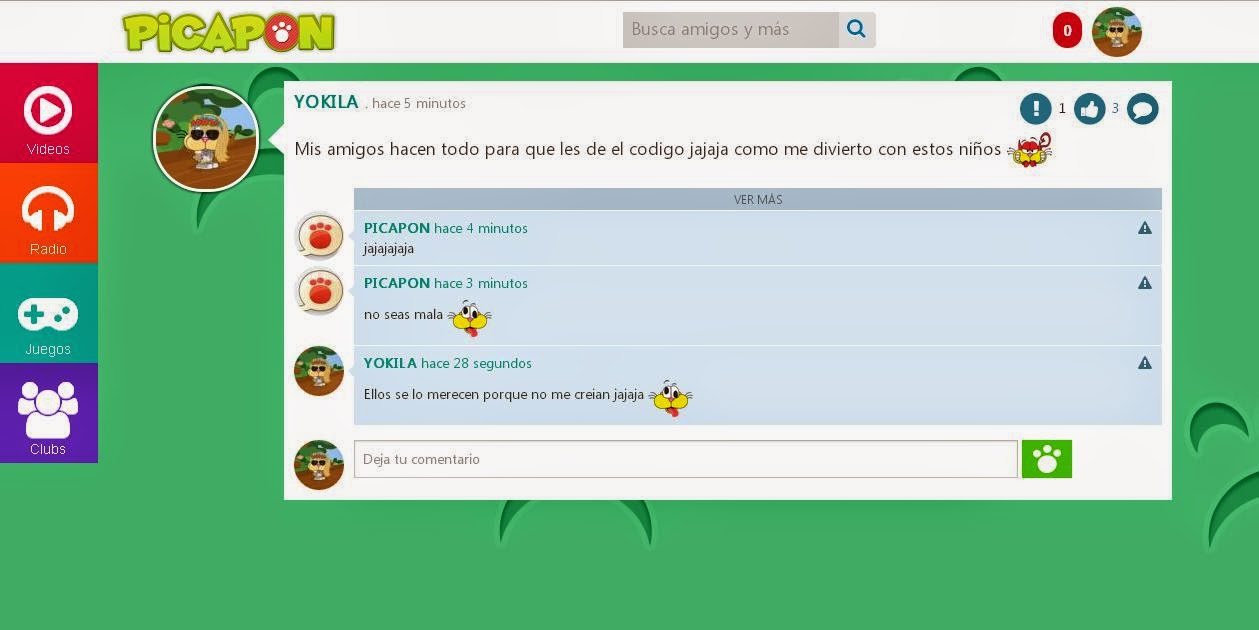Click the 'Deja tu comentario' input field
Screen dimensions: 1259x630
[686, 459]
